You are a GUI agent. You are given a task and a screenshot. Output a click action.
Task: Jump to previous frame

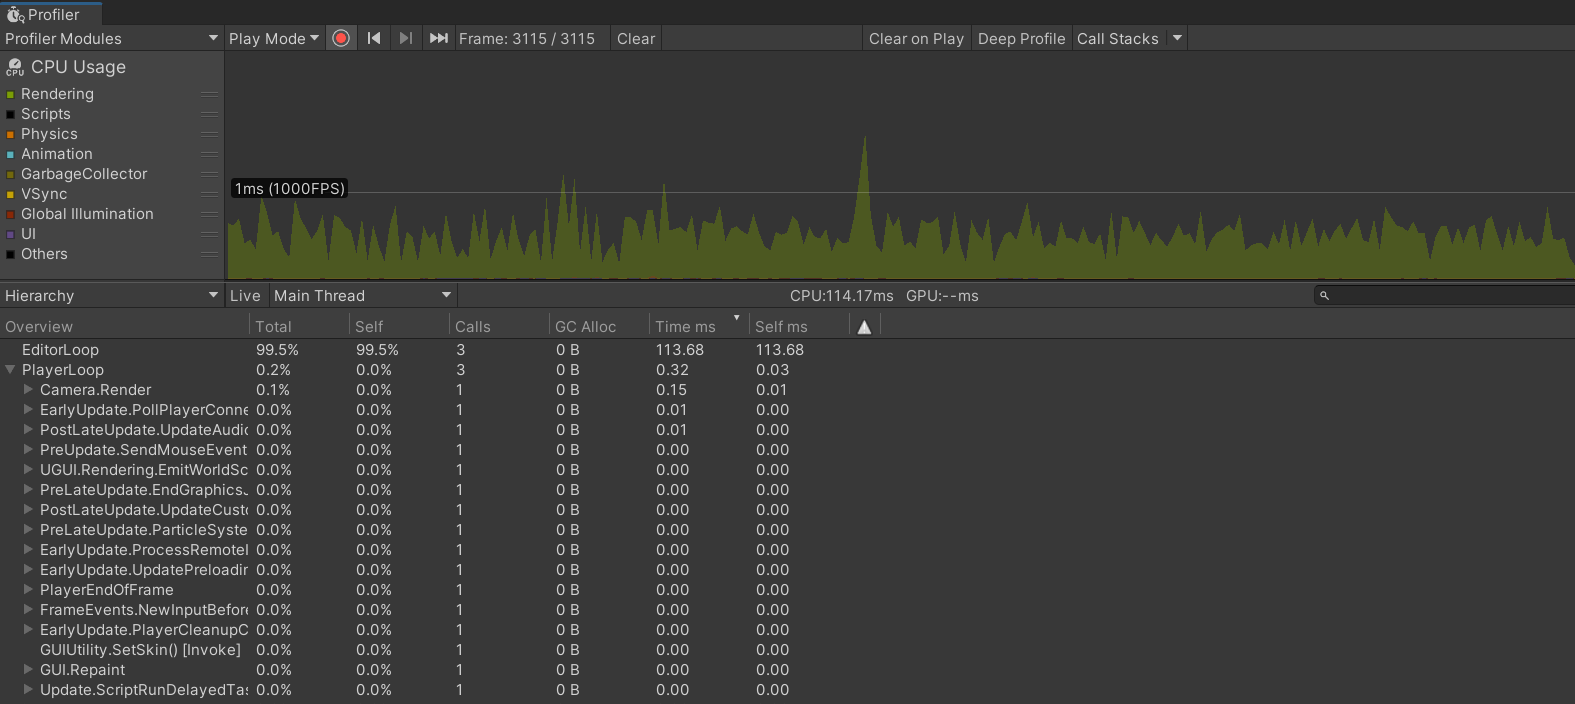tap(374, 38)
